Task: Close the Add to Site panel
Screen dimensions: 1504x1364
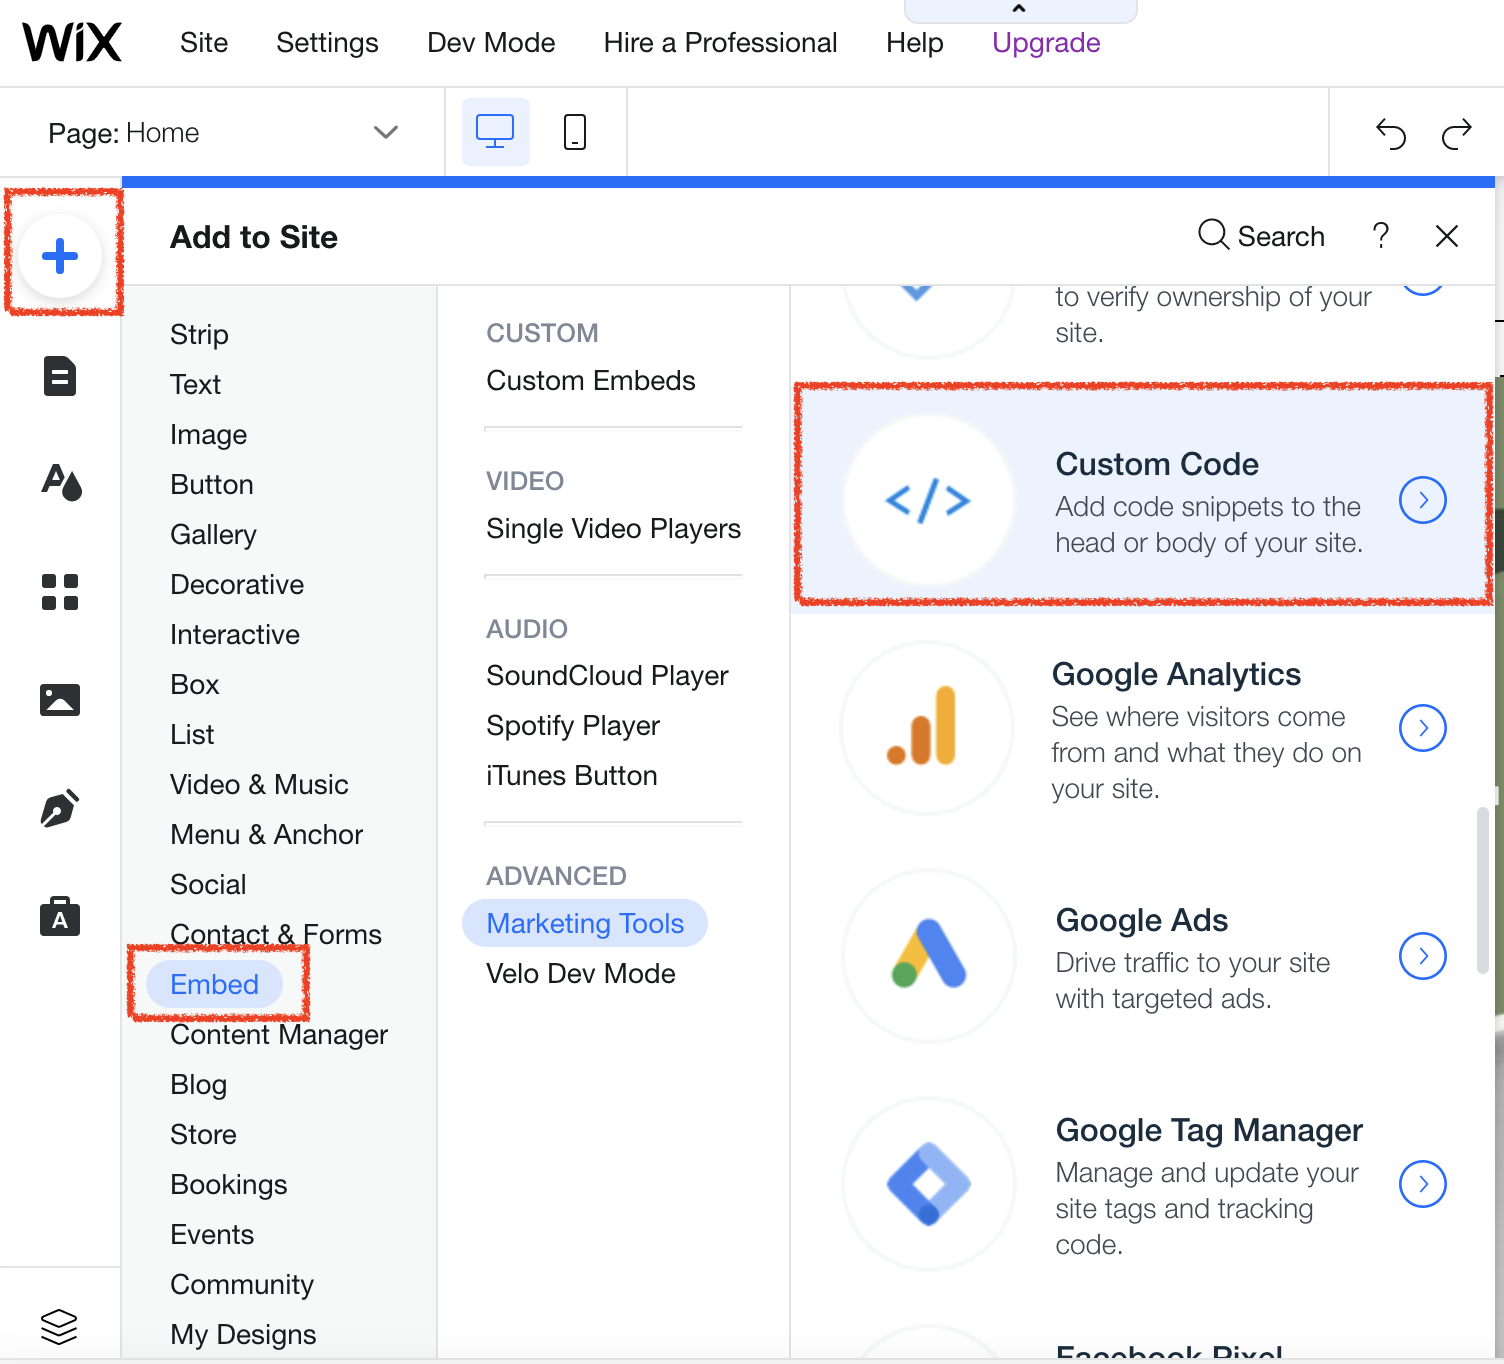Action: (1446, 236)
